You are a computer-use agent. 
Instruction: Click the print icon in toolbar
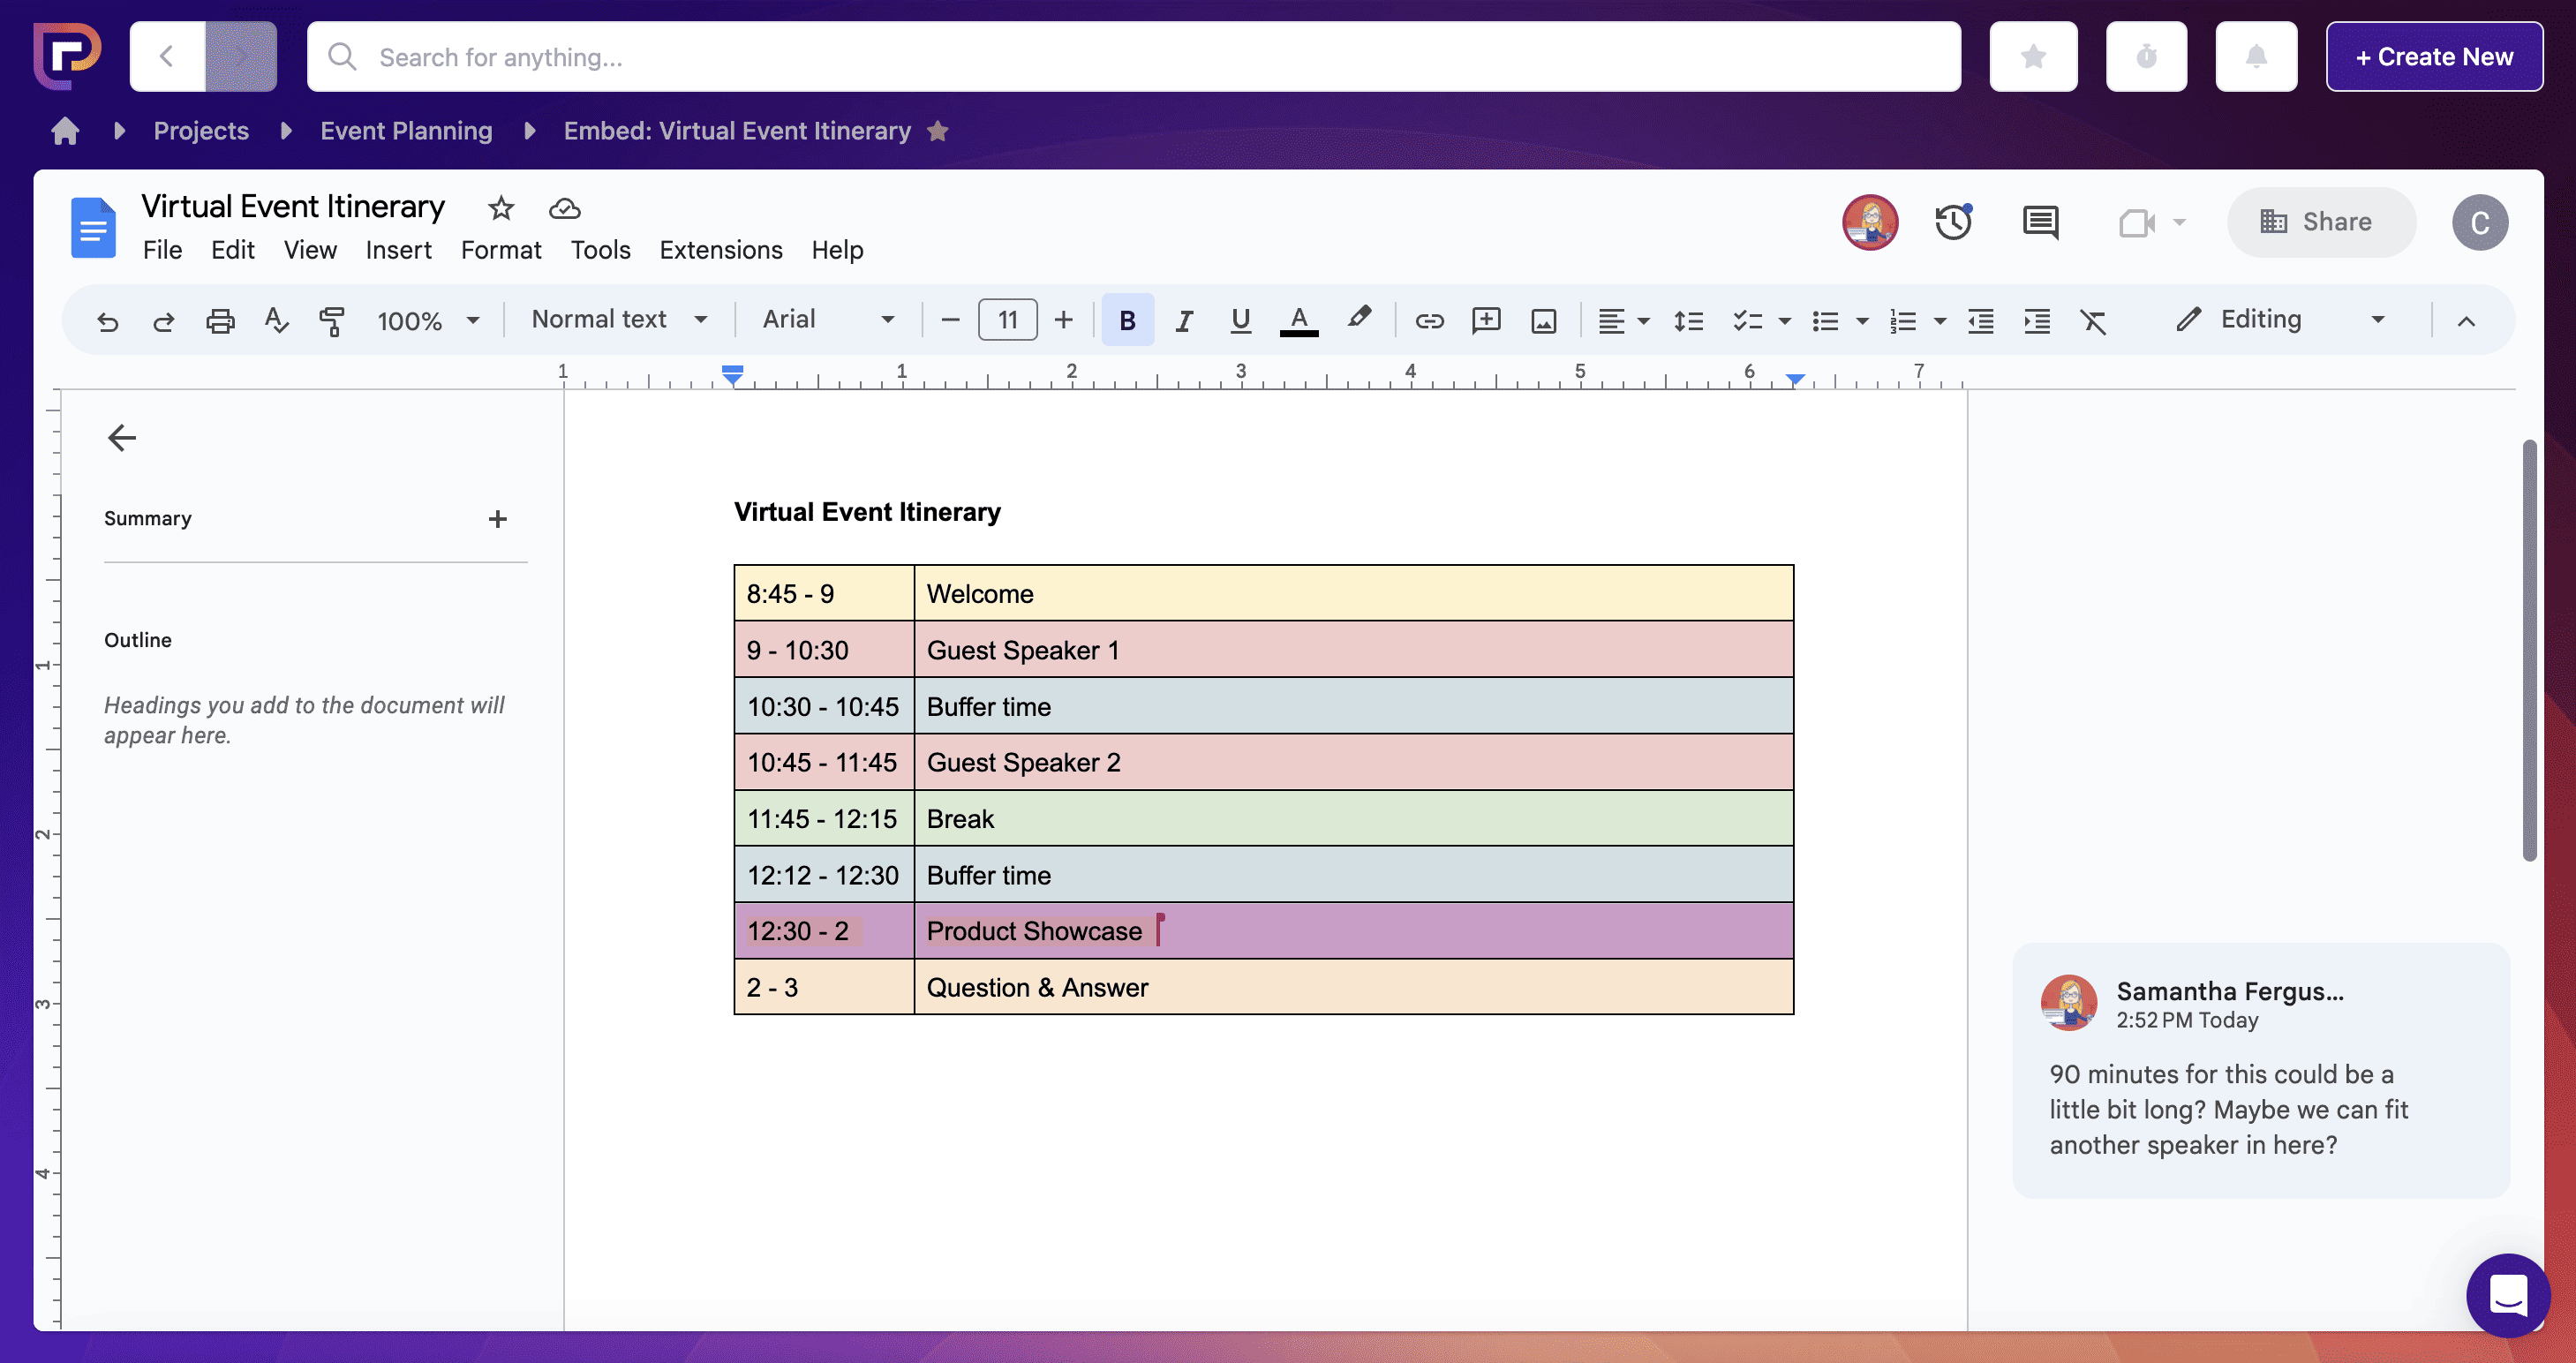tap(220, 320)
